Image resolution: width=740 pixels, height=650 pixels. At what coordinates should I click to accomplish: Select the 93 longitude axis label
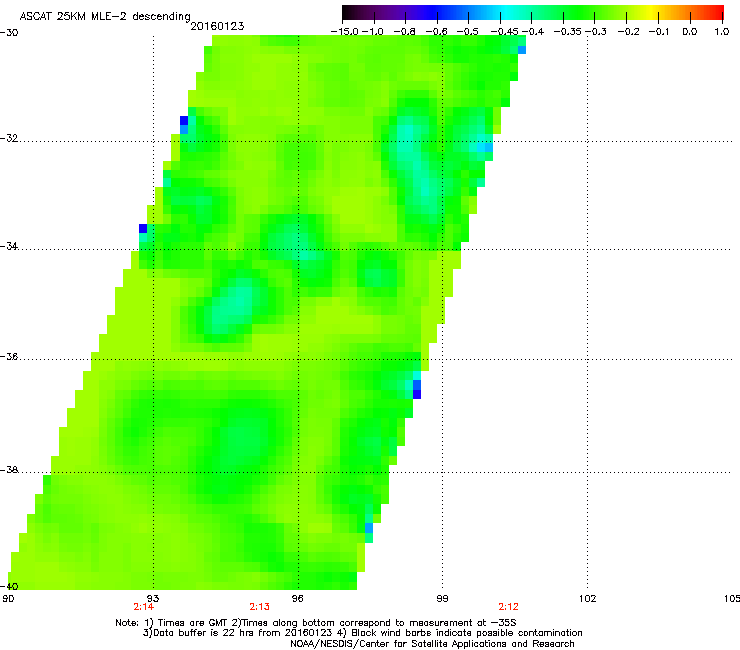point(153,599)
